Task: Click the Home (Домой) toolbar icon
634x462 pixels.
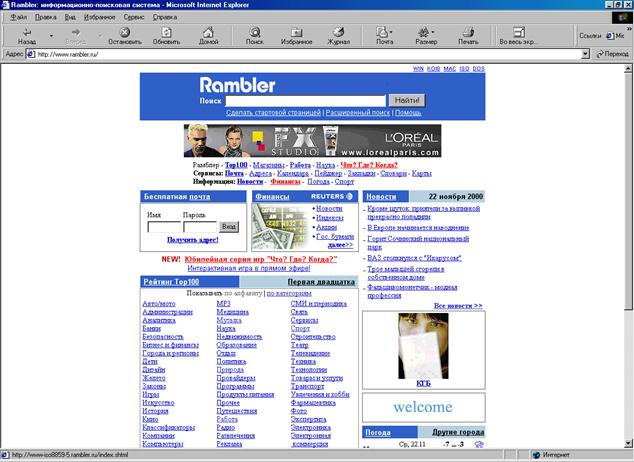Action: [x=208, y=32]
